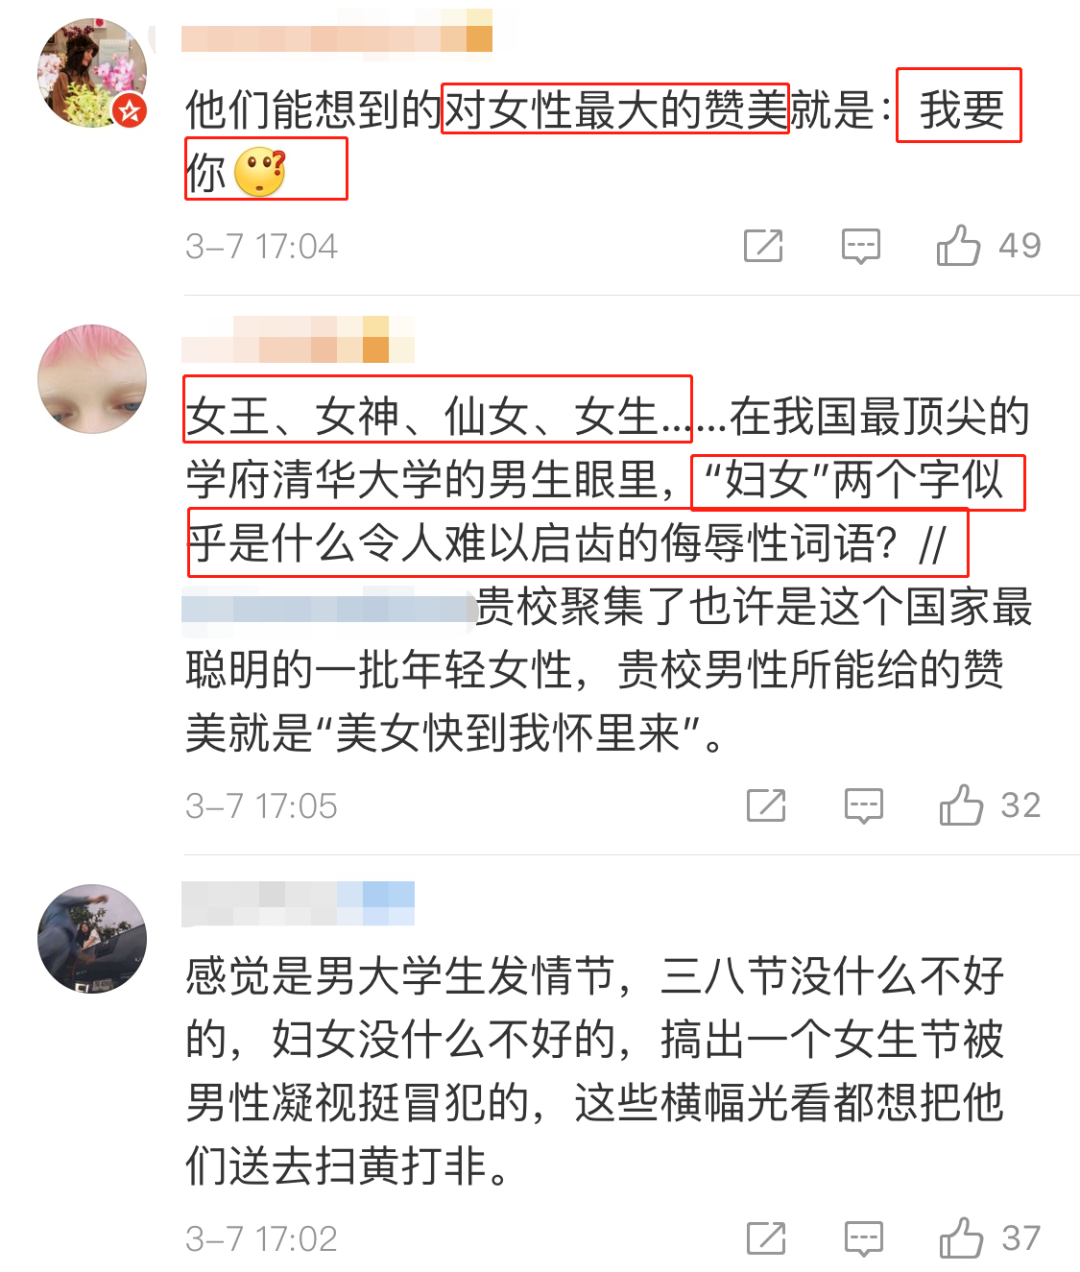Open the third commenter's avatar

click(x=91, y=939)
